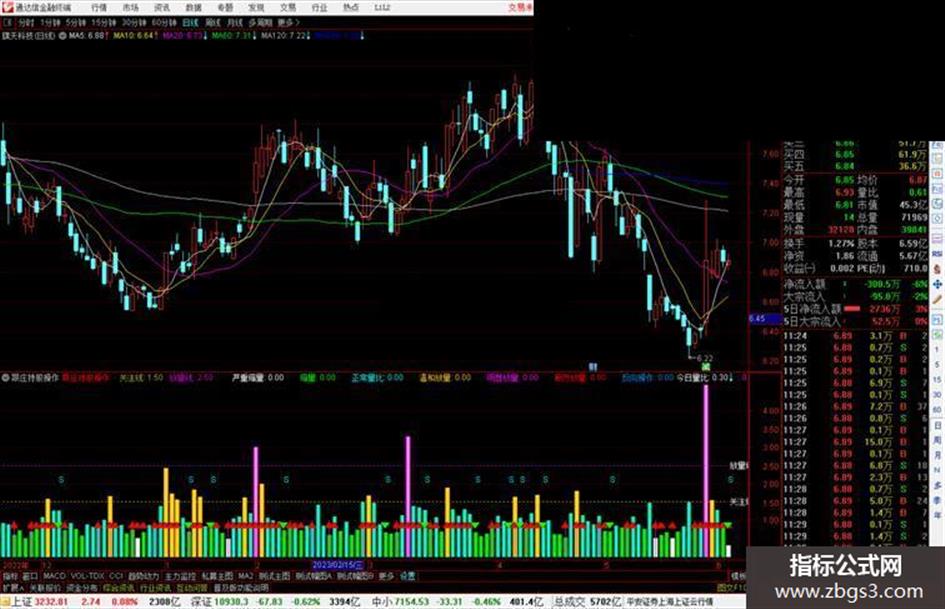Click the 周 weekly shortcut in right sidebar
This screenshot has width=945, height=609.
click(x=938, y=441)
